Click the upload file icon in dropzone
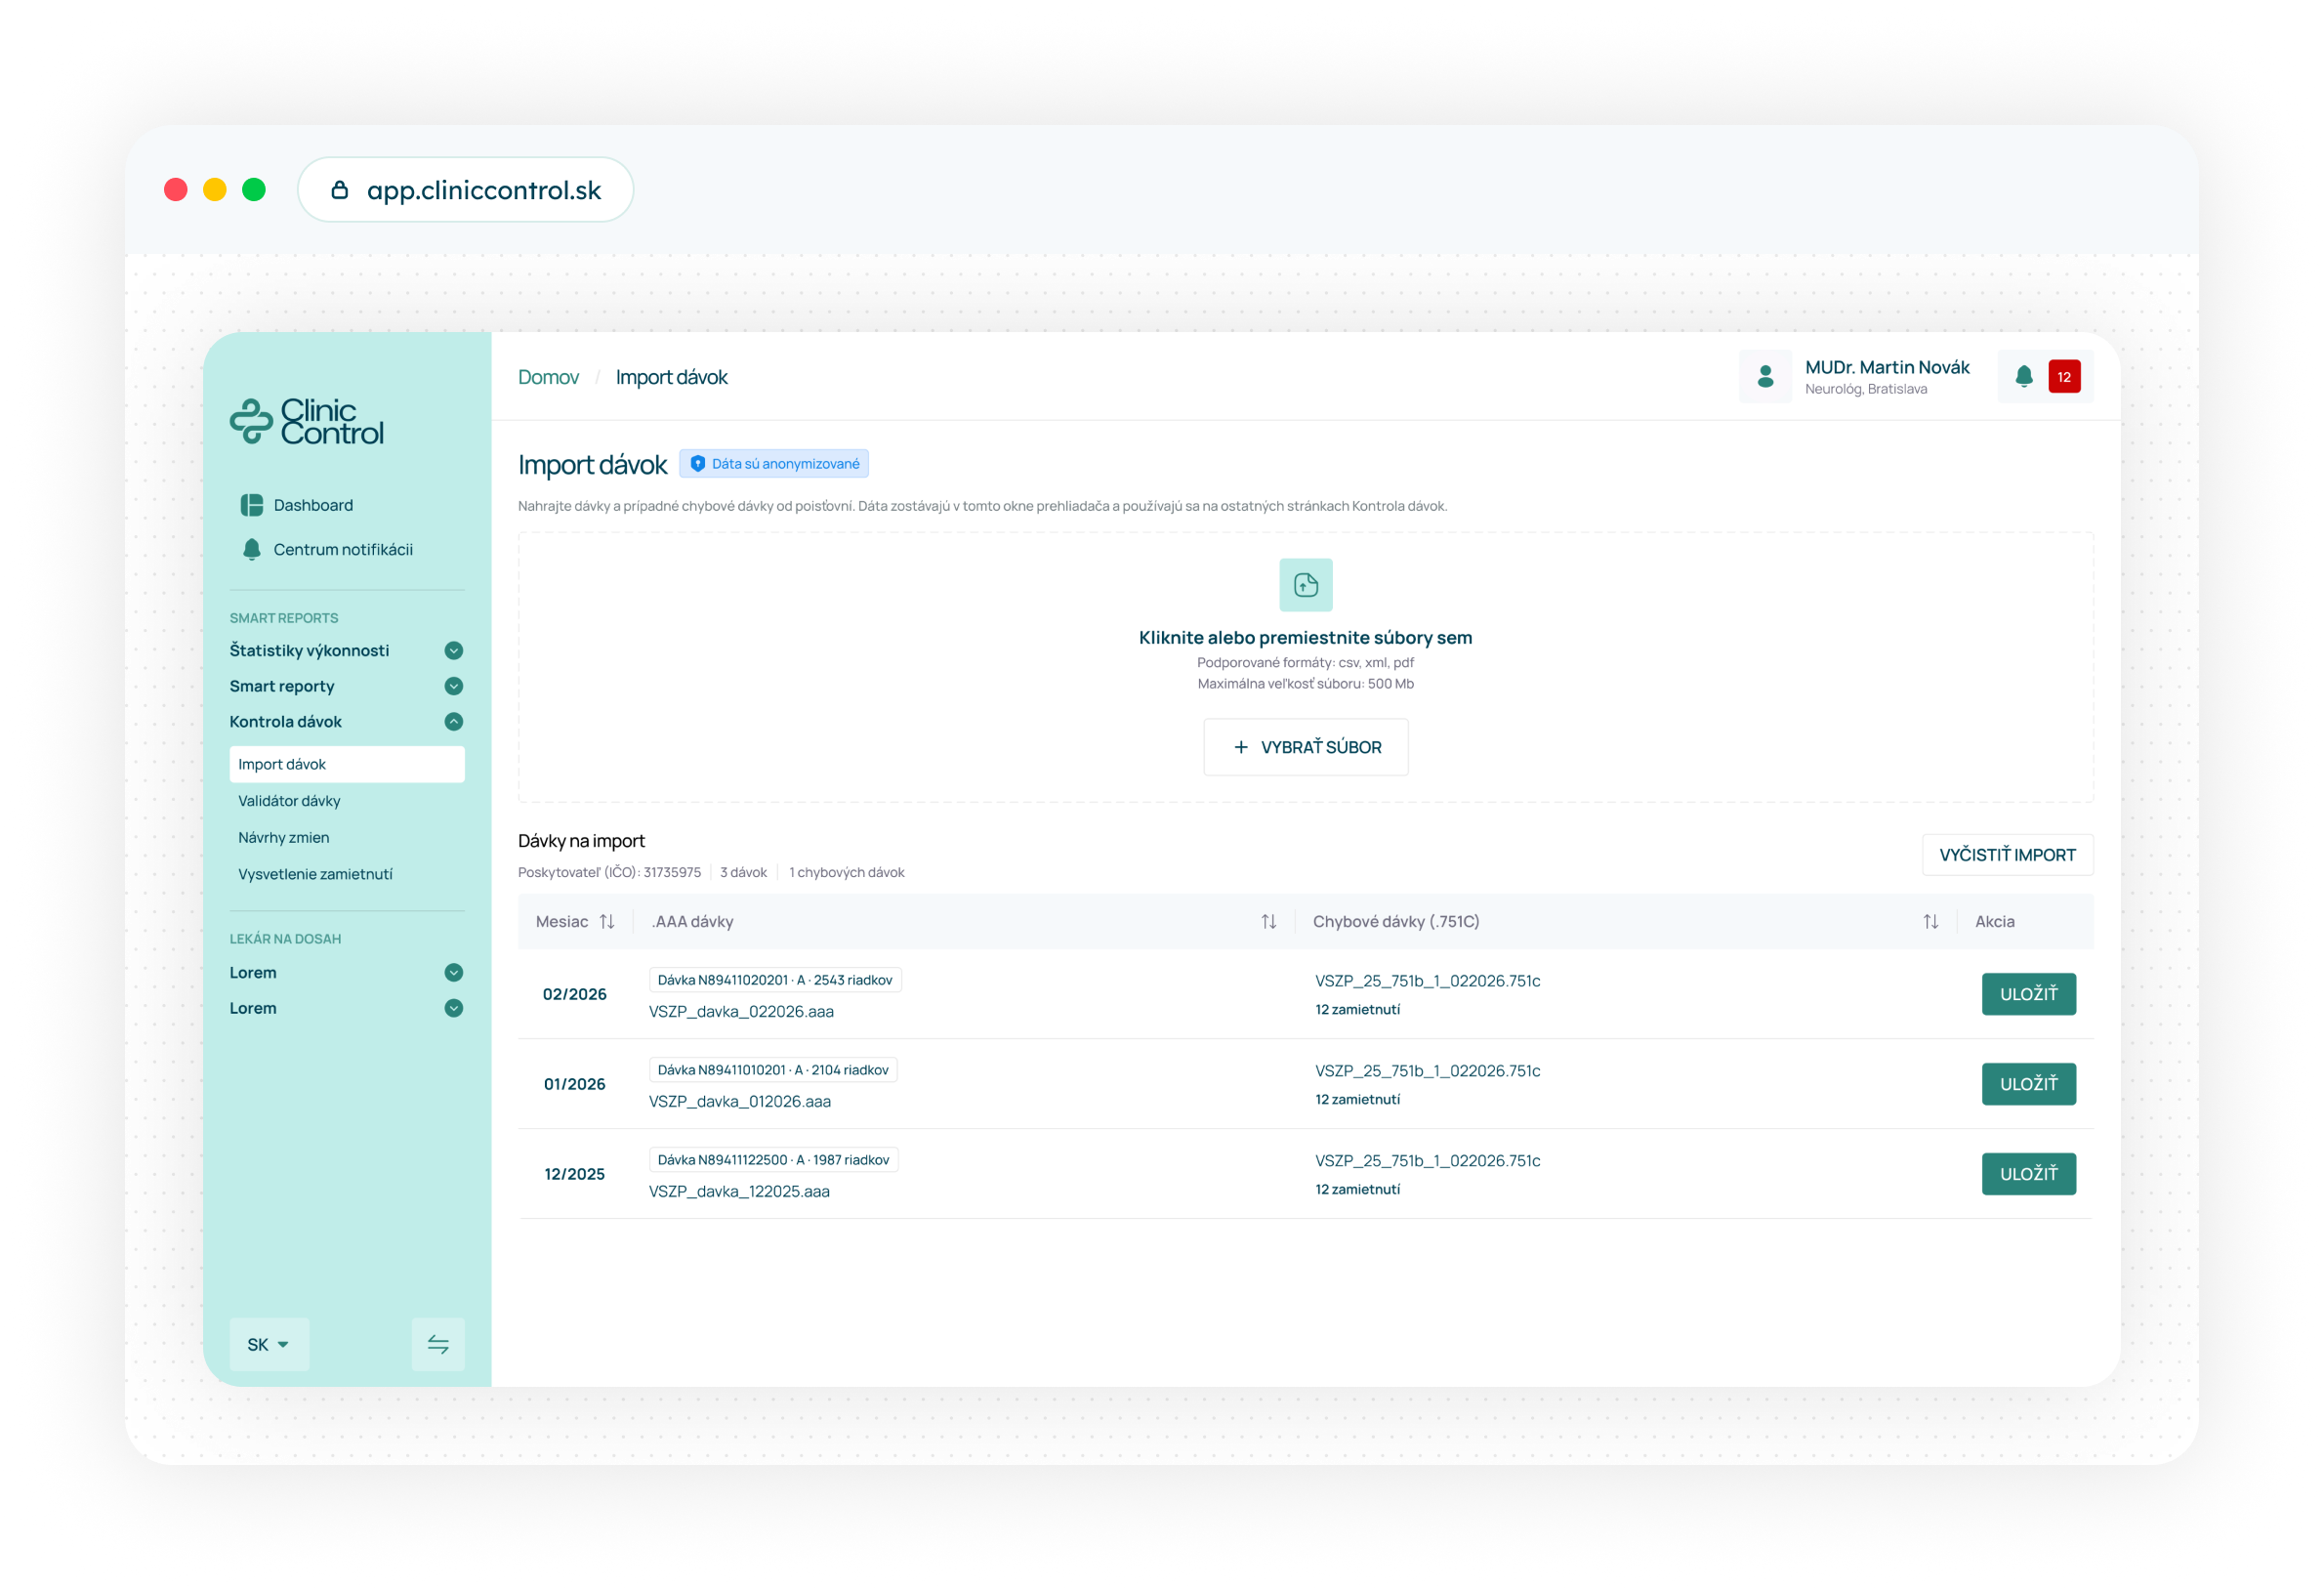Viewport: 2324px width, 1590px height. (1305, 585)
